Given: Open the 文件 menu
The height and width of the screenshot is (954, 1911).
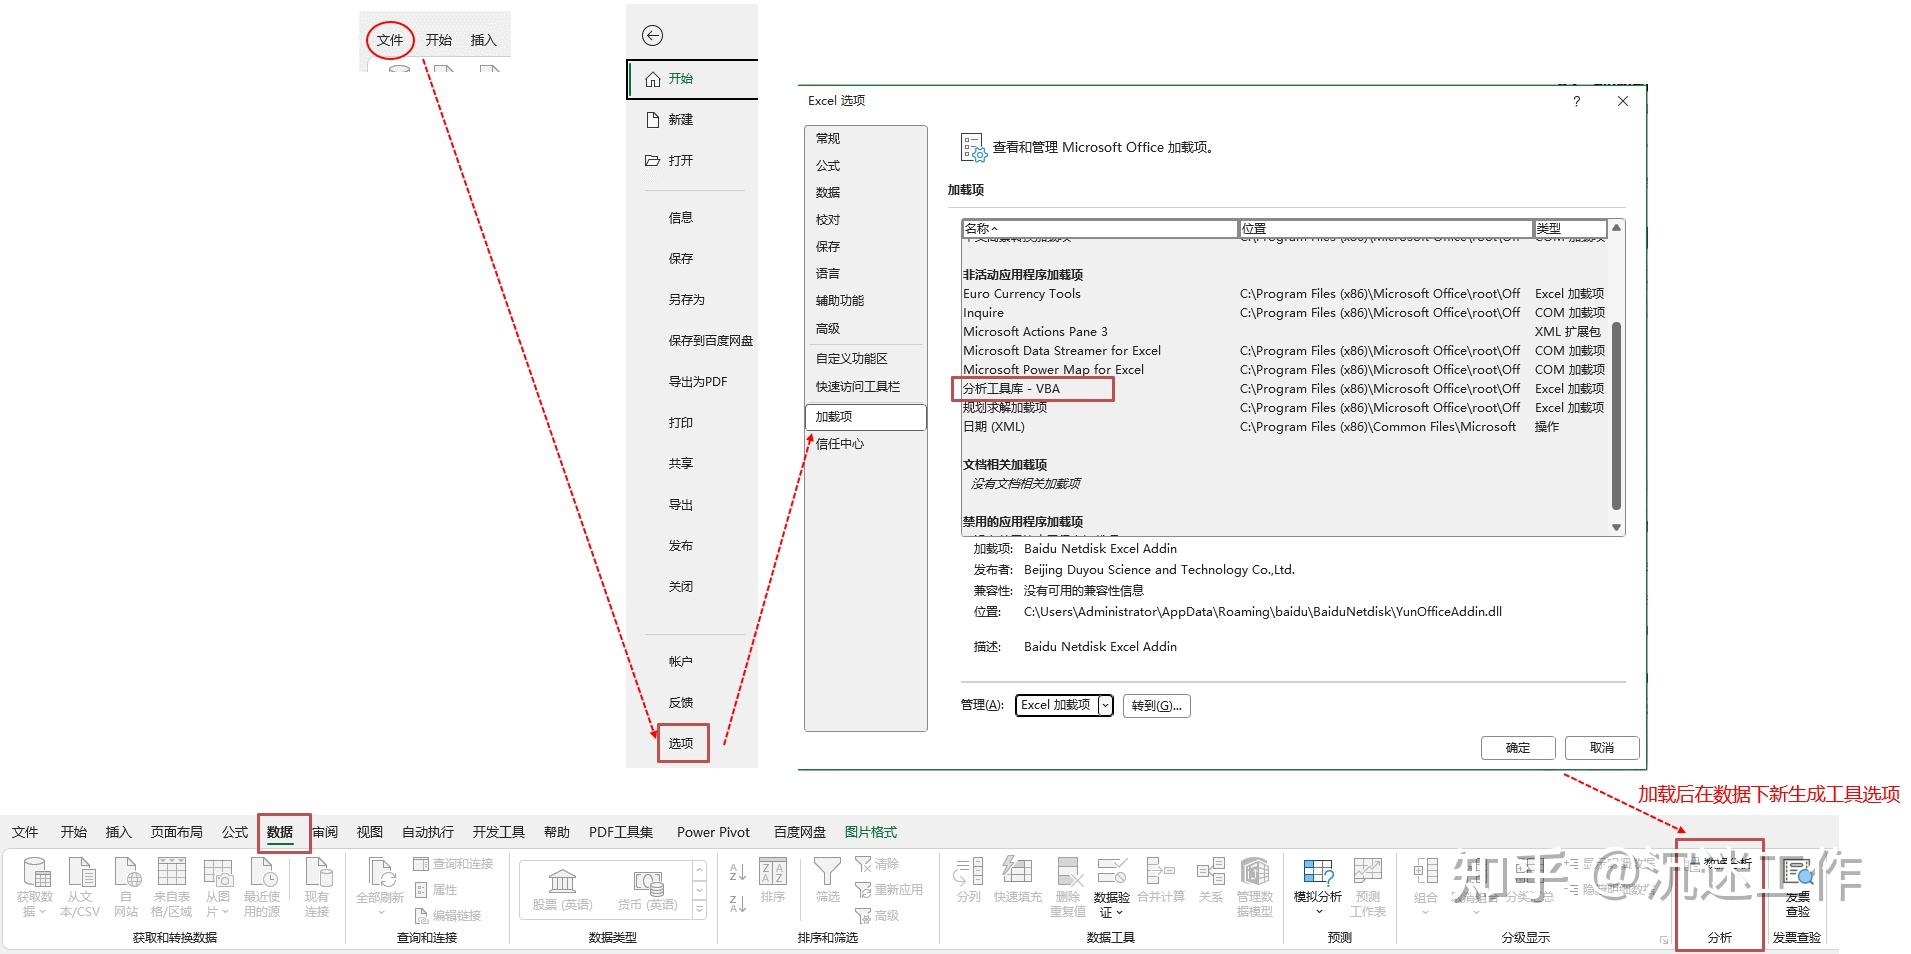Looking at the screenshot, I should [390, 39].
